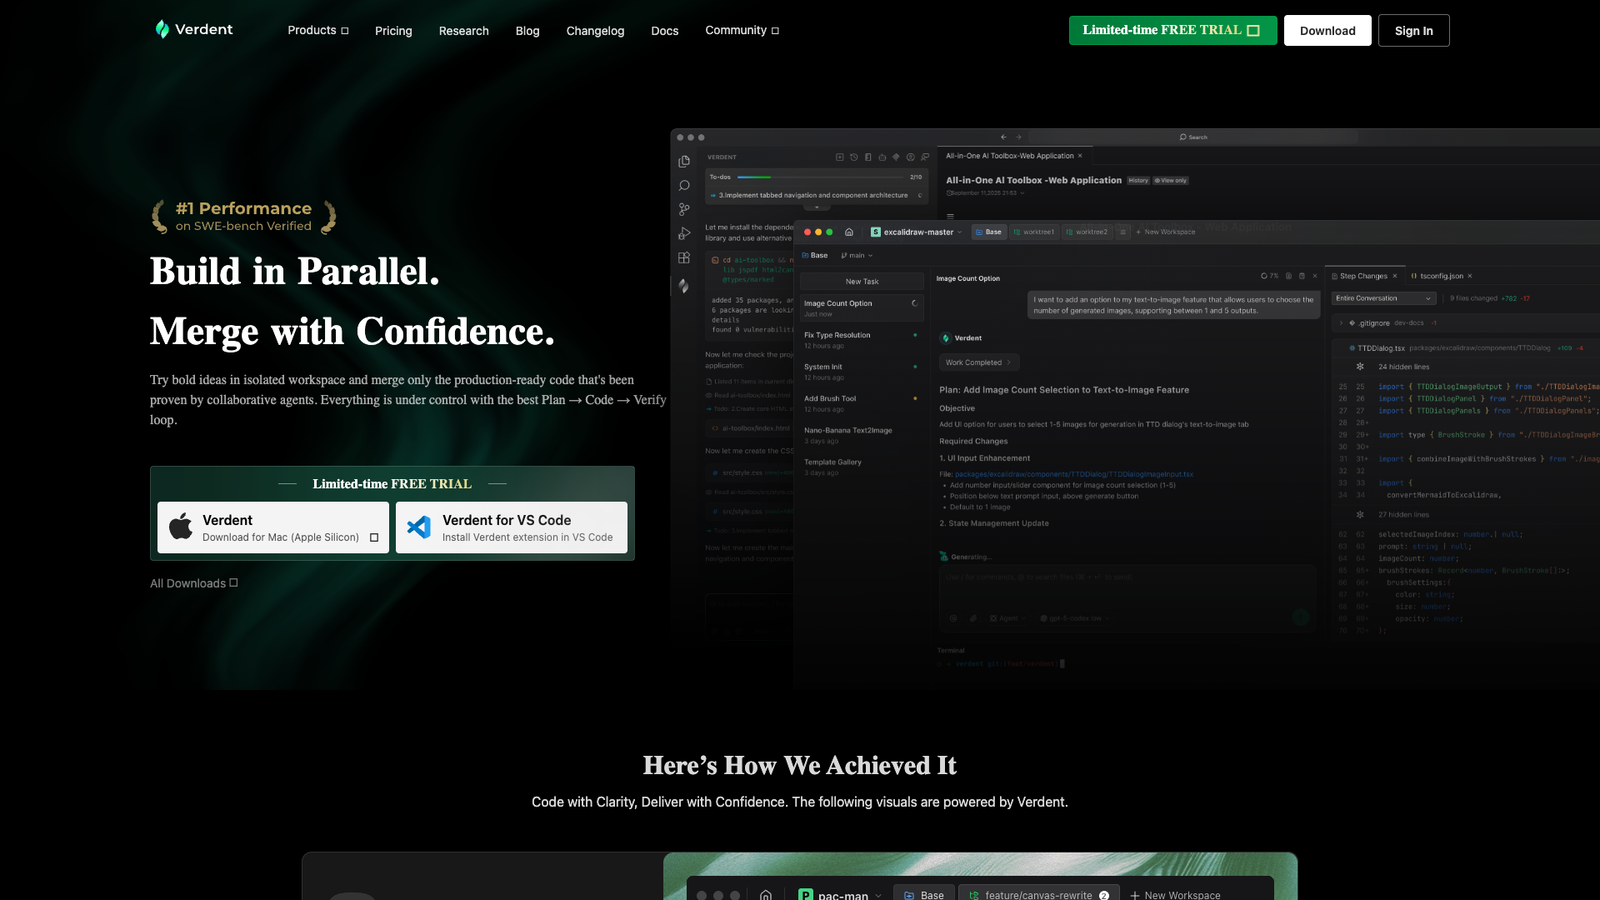1600x900 pixels.
Task: Select the worktree2 workspace tab
Action: [1087, 232]
